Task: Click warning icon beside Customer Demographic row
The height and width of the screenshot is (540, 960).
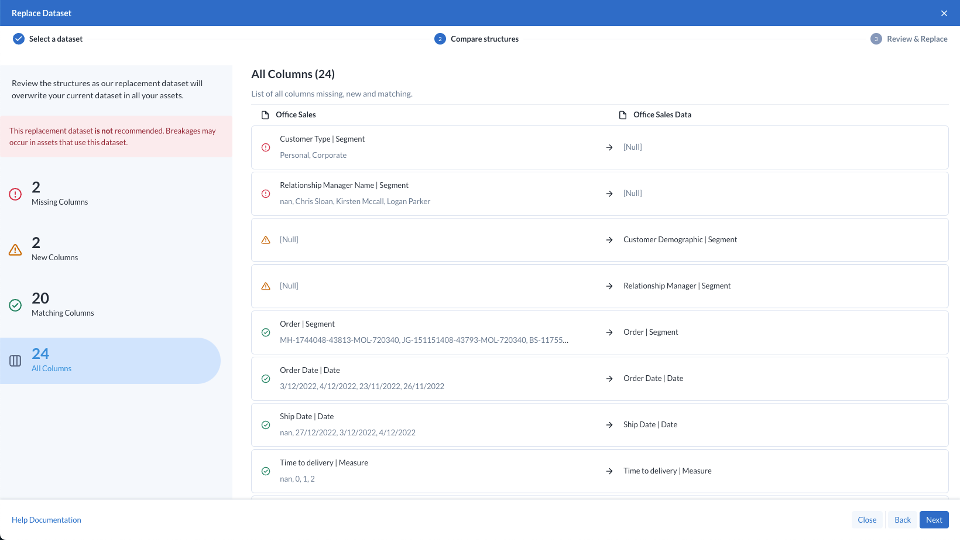Action: point(265,240)
